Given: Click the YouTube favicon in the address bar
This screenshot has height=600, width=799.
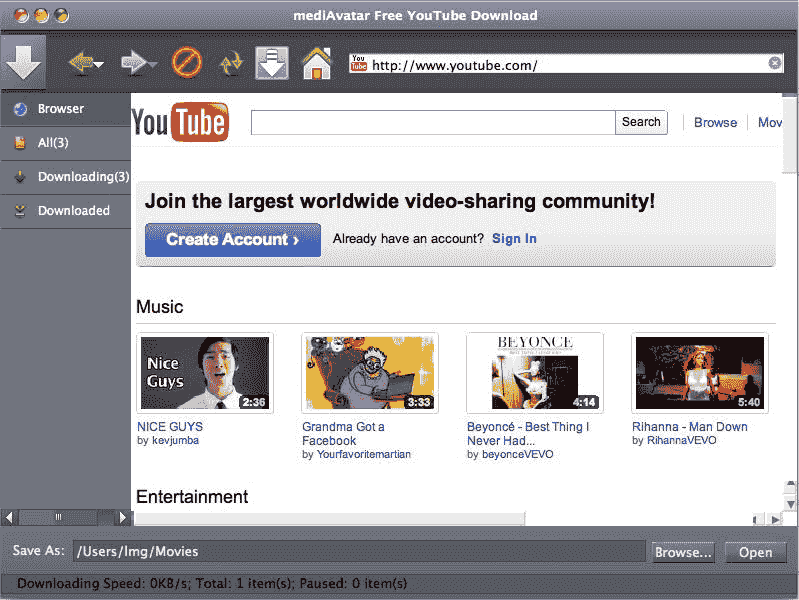Looking at the screenshot, I should coord(359,63).
